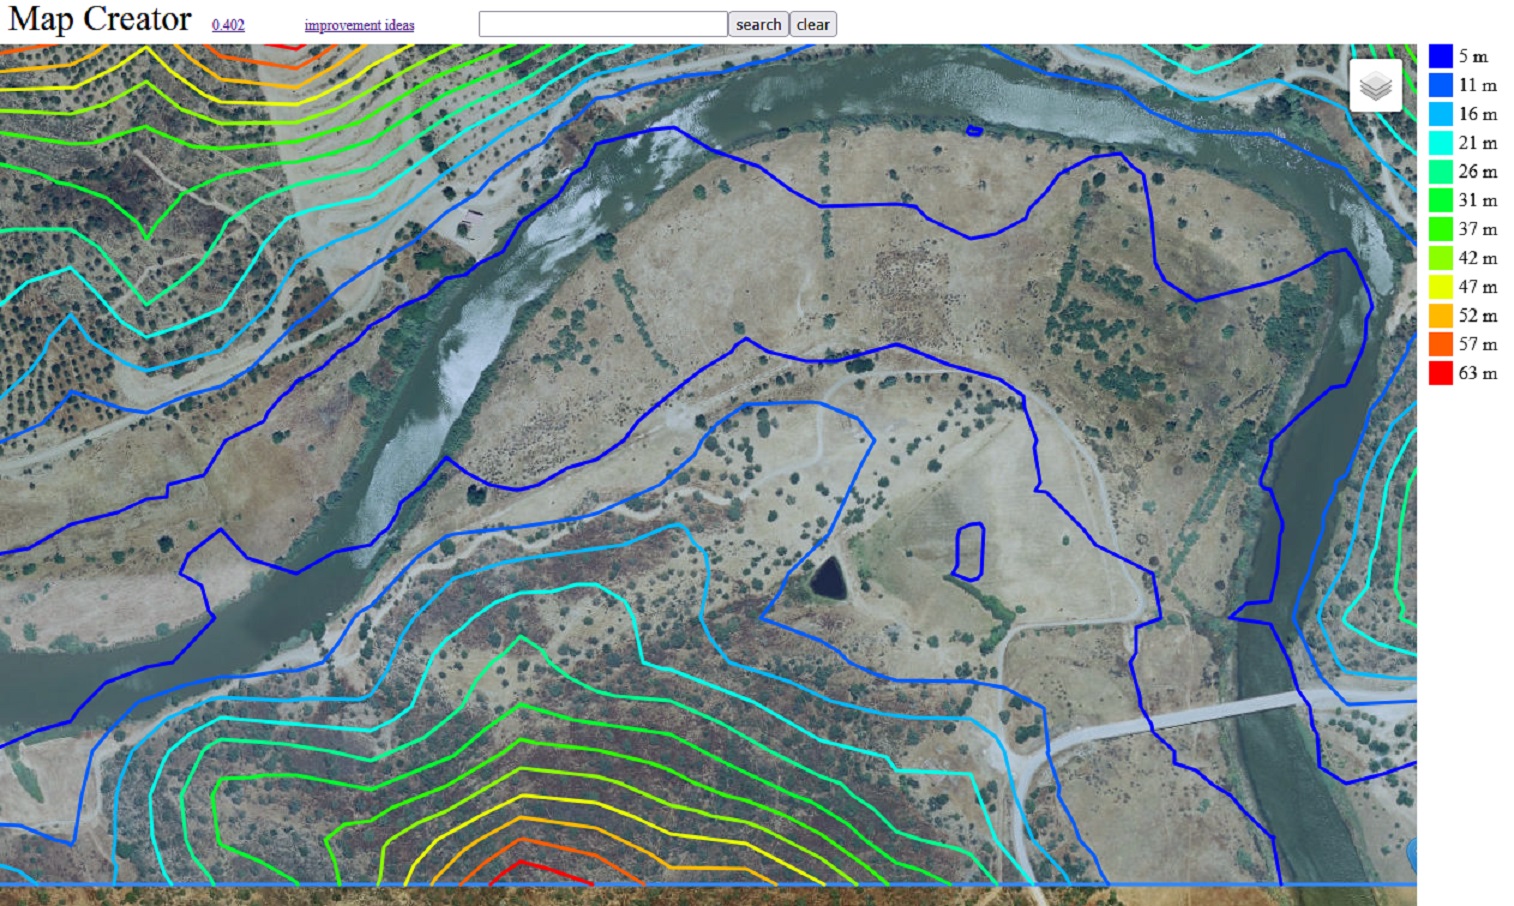This screenshot has width=1514, height=906.
Task: Click the '52 m' legend label
Action: coord(1478,316)
